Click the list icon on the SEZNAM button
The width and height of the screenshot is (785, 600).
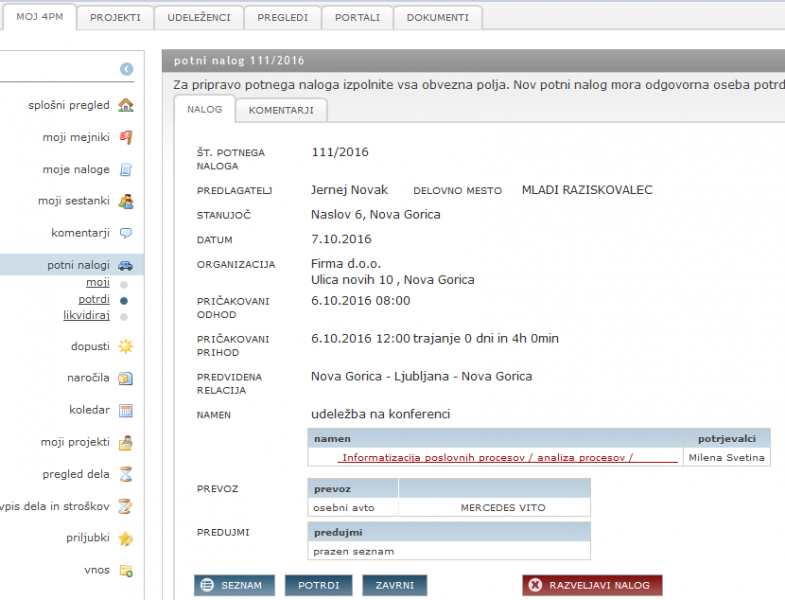(x=207, y=585)
